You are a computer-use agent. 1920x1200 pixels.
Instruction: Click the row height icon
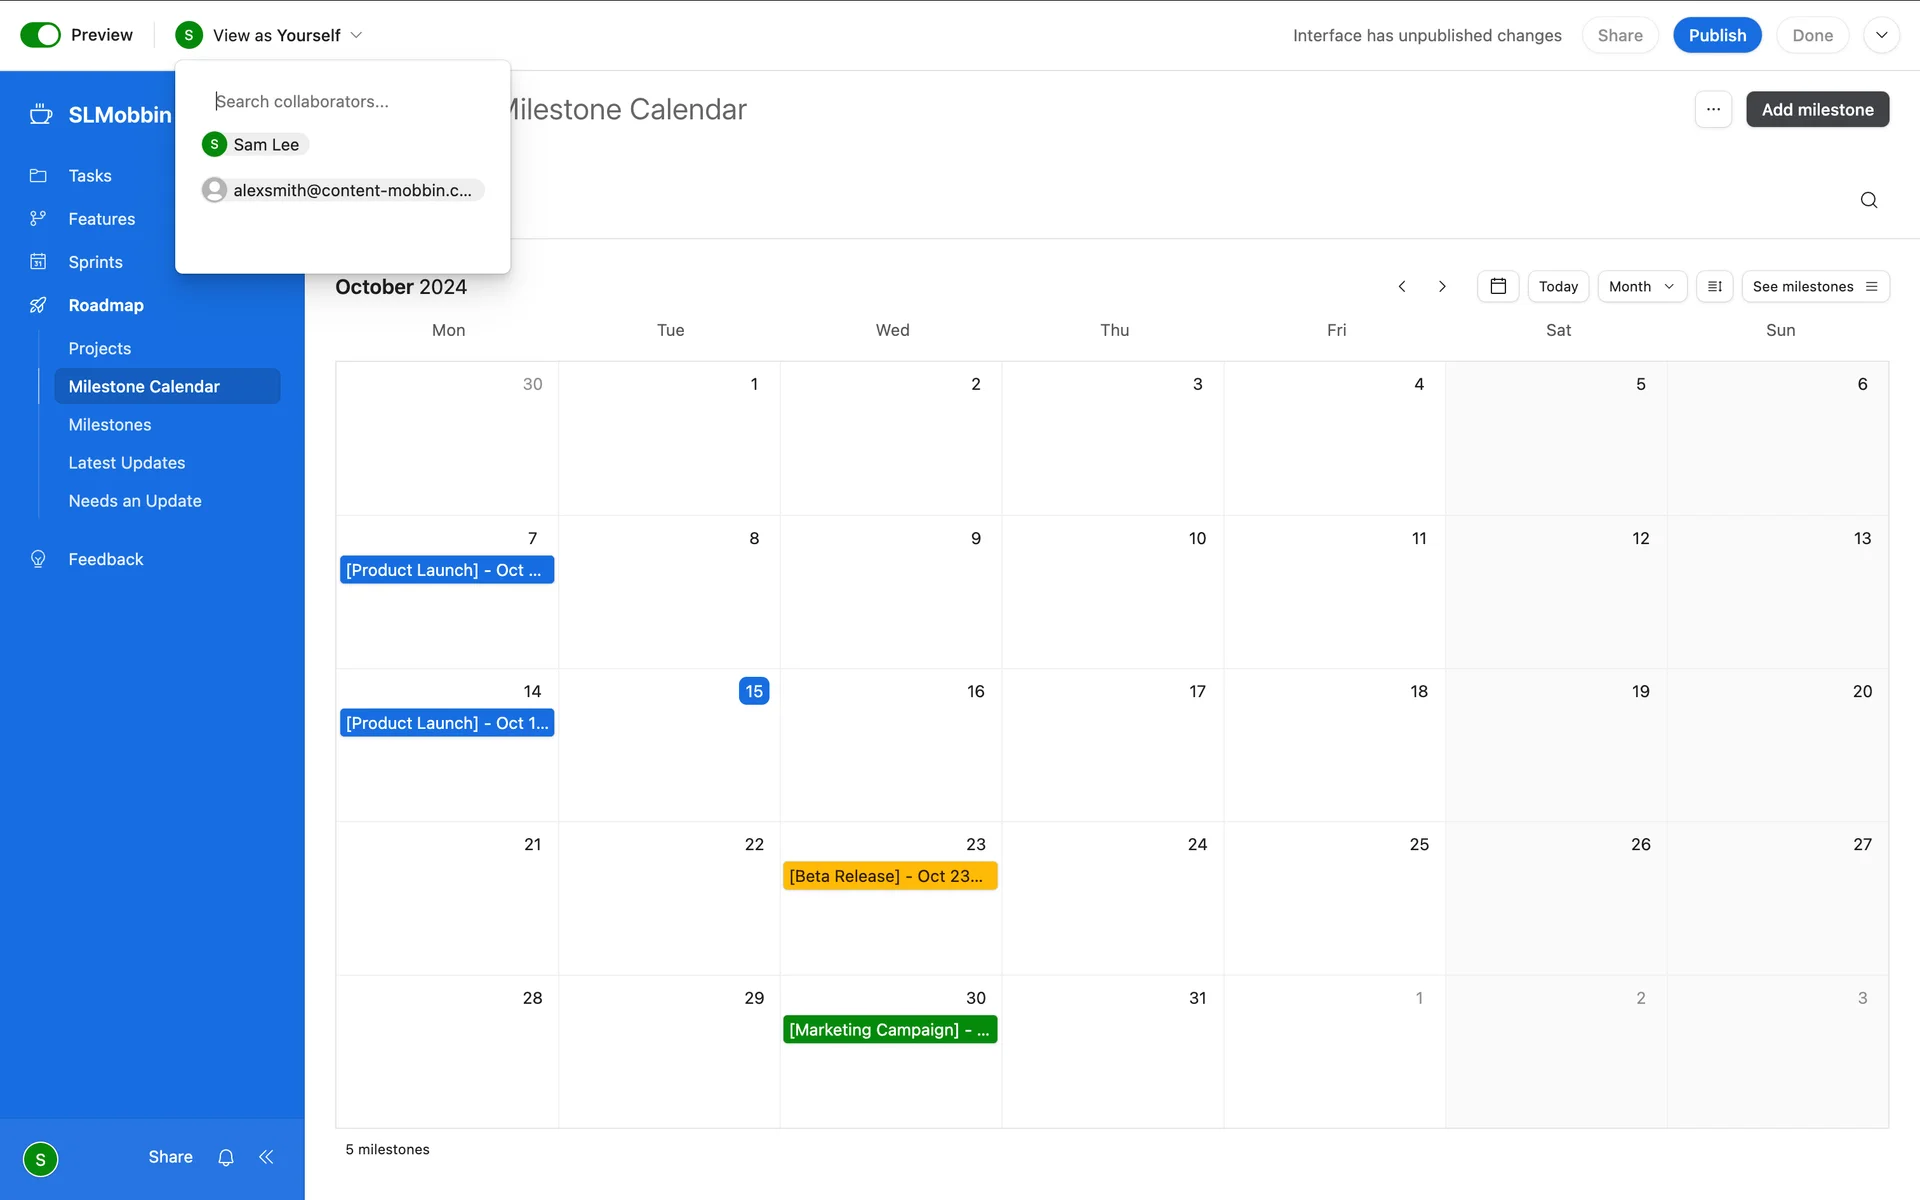click(x=1714, y=286)
